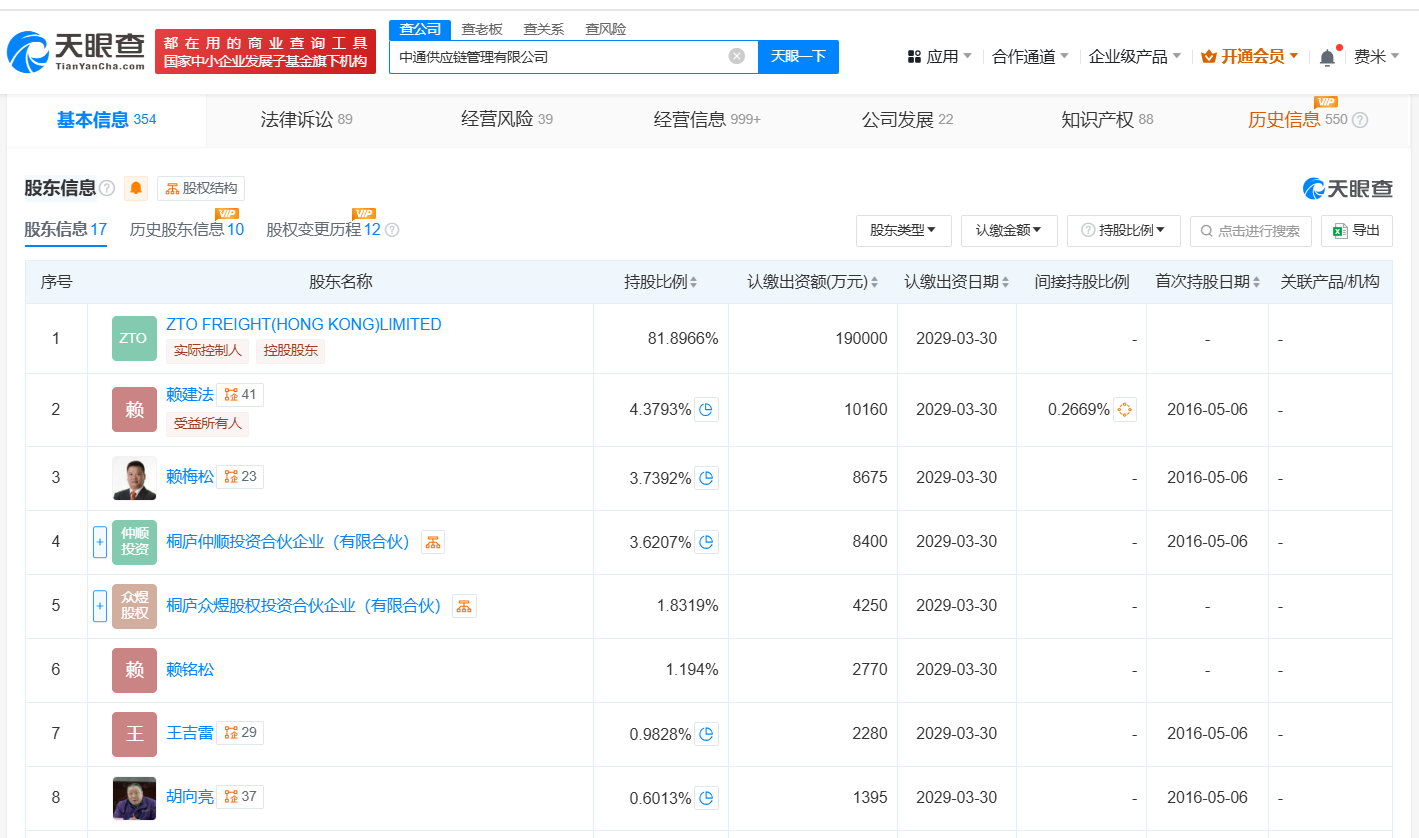Open the pie chart icon for 胡向亮

[706, 798]
